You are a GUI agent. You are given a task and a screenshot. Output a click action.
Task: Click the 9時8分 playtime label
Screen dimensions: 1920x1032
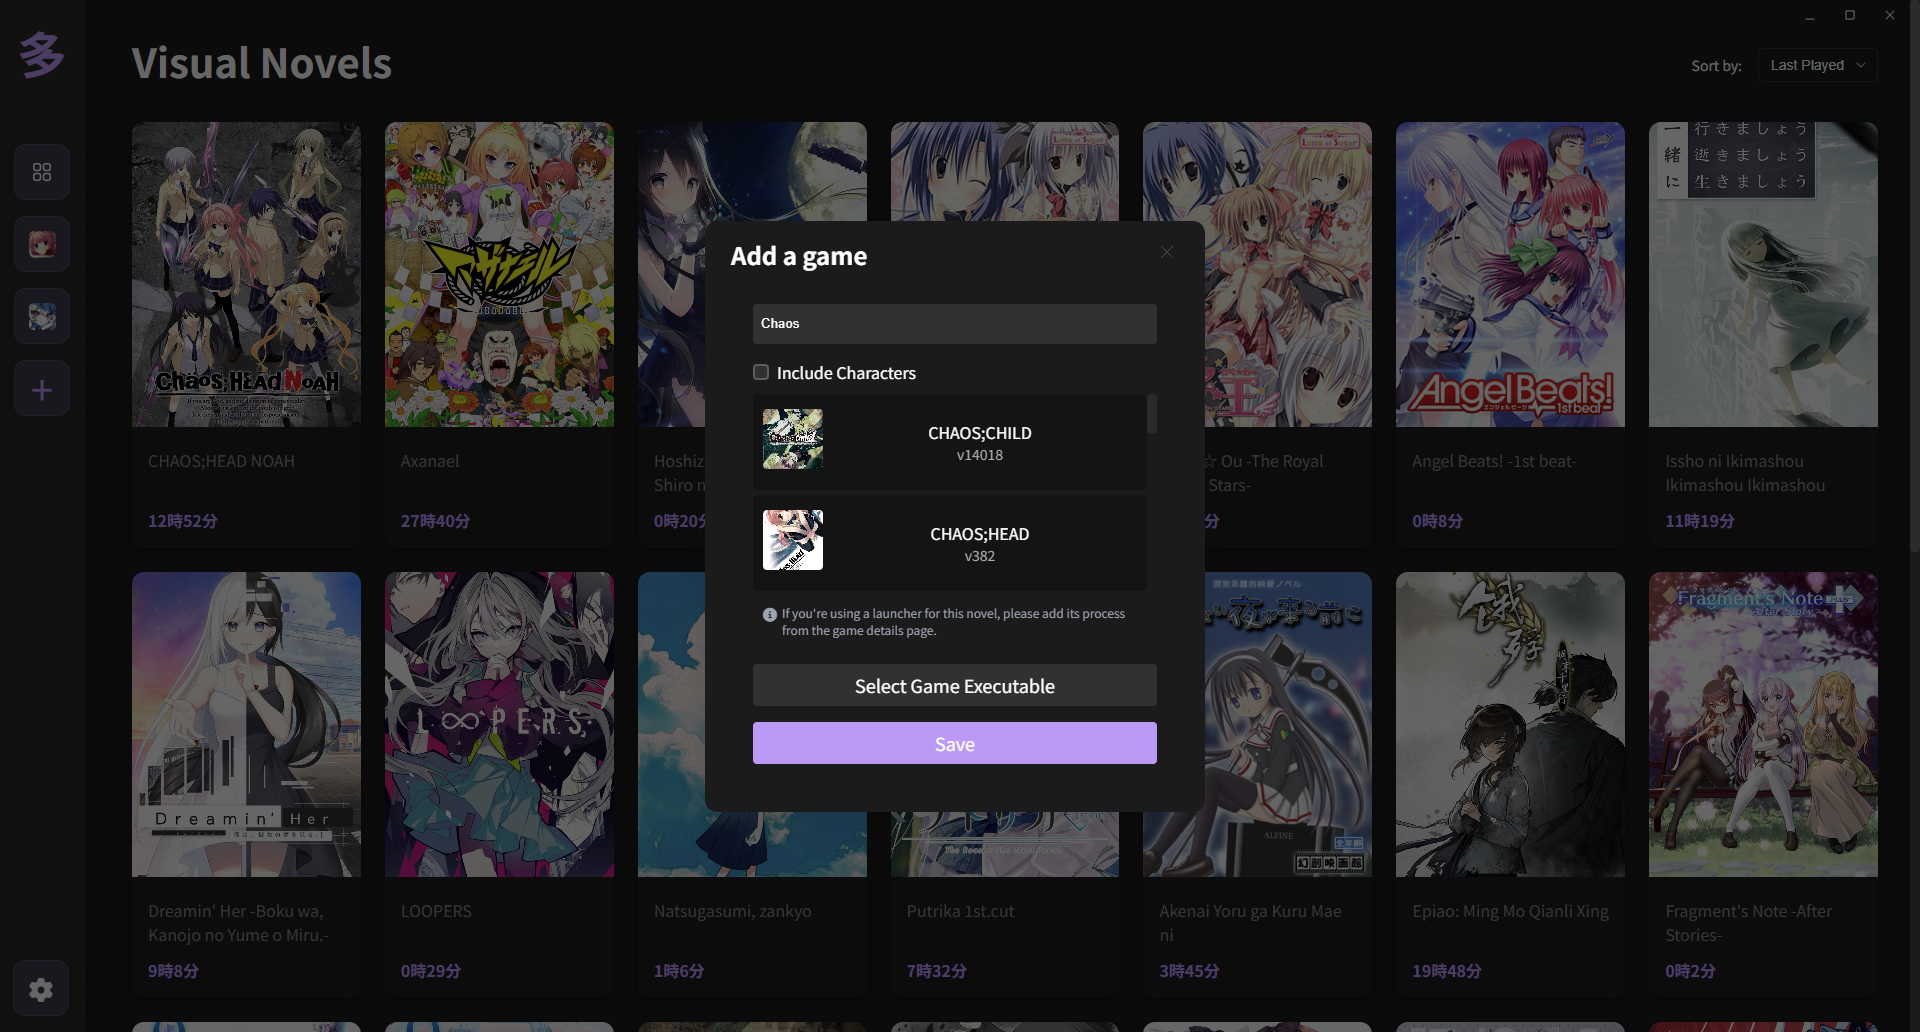pyautogui.click(x=173, y=971)
